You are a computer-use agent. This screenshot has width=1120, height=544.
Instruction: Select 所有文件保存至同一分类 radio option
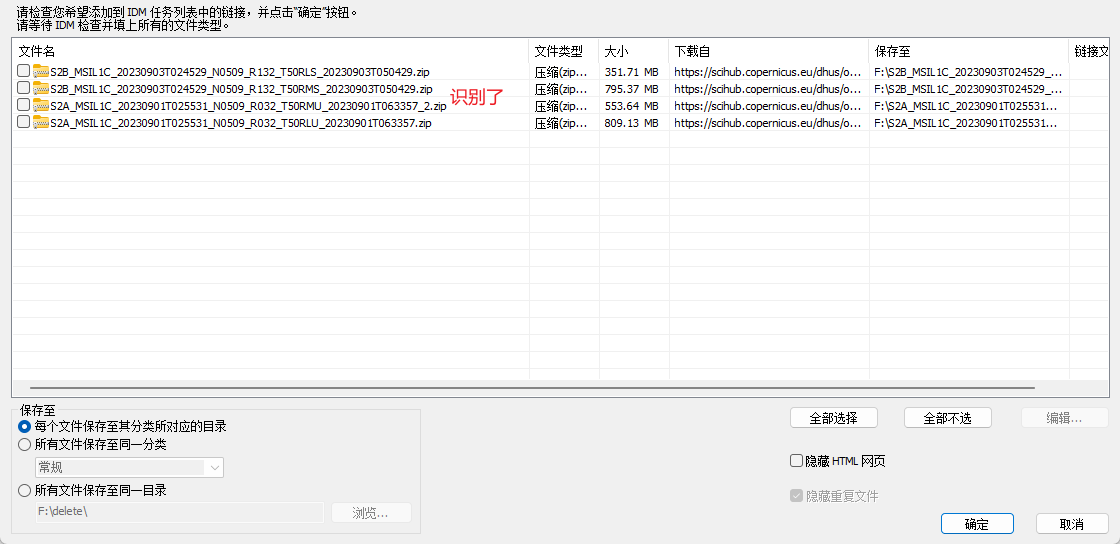25,445
